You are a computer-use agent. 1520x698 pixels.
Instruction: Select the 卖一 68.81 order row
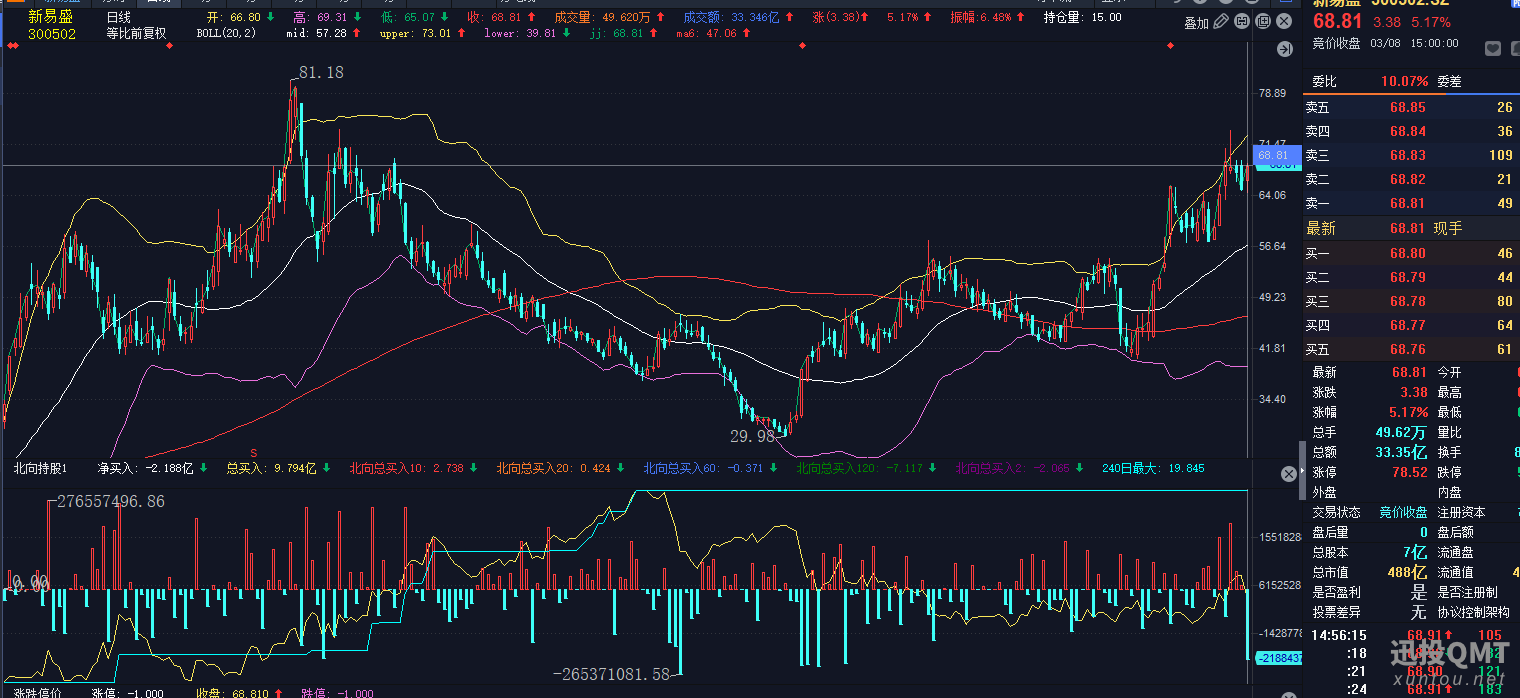(x=1410, y=203)
